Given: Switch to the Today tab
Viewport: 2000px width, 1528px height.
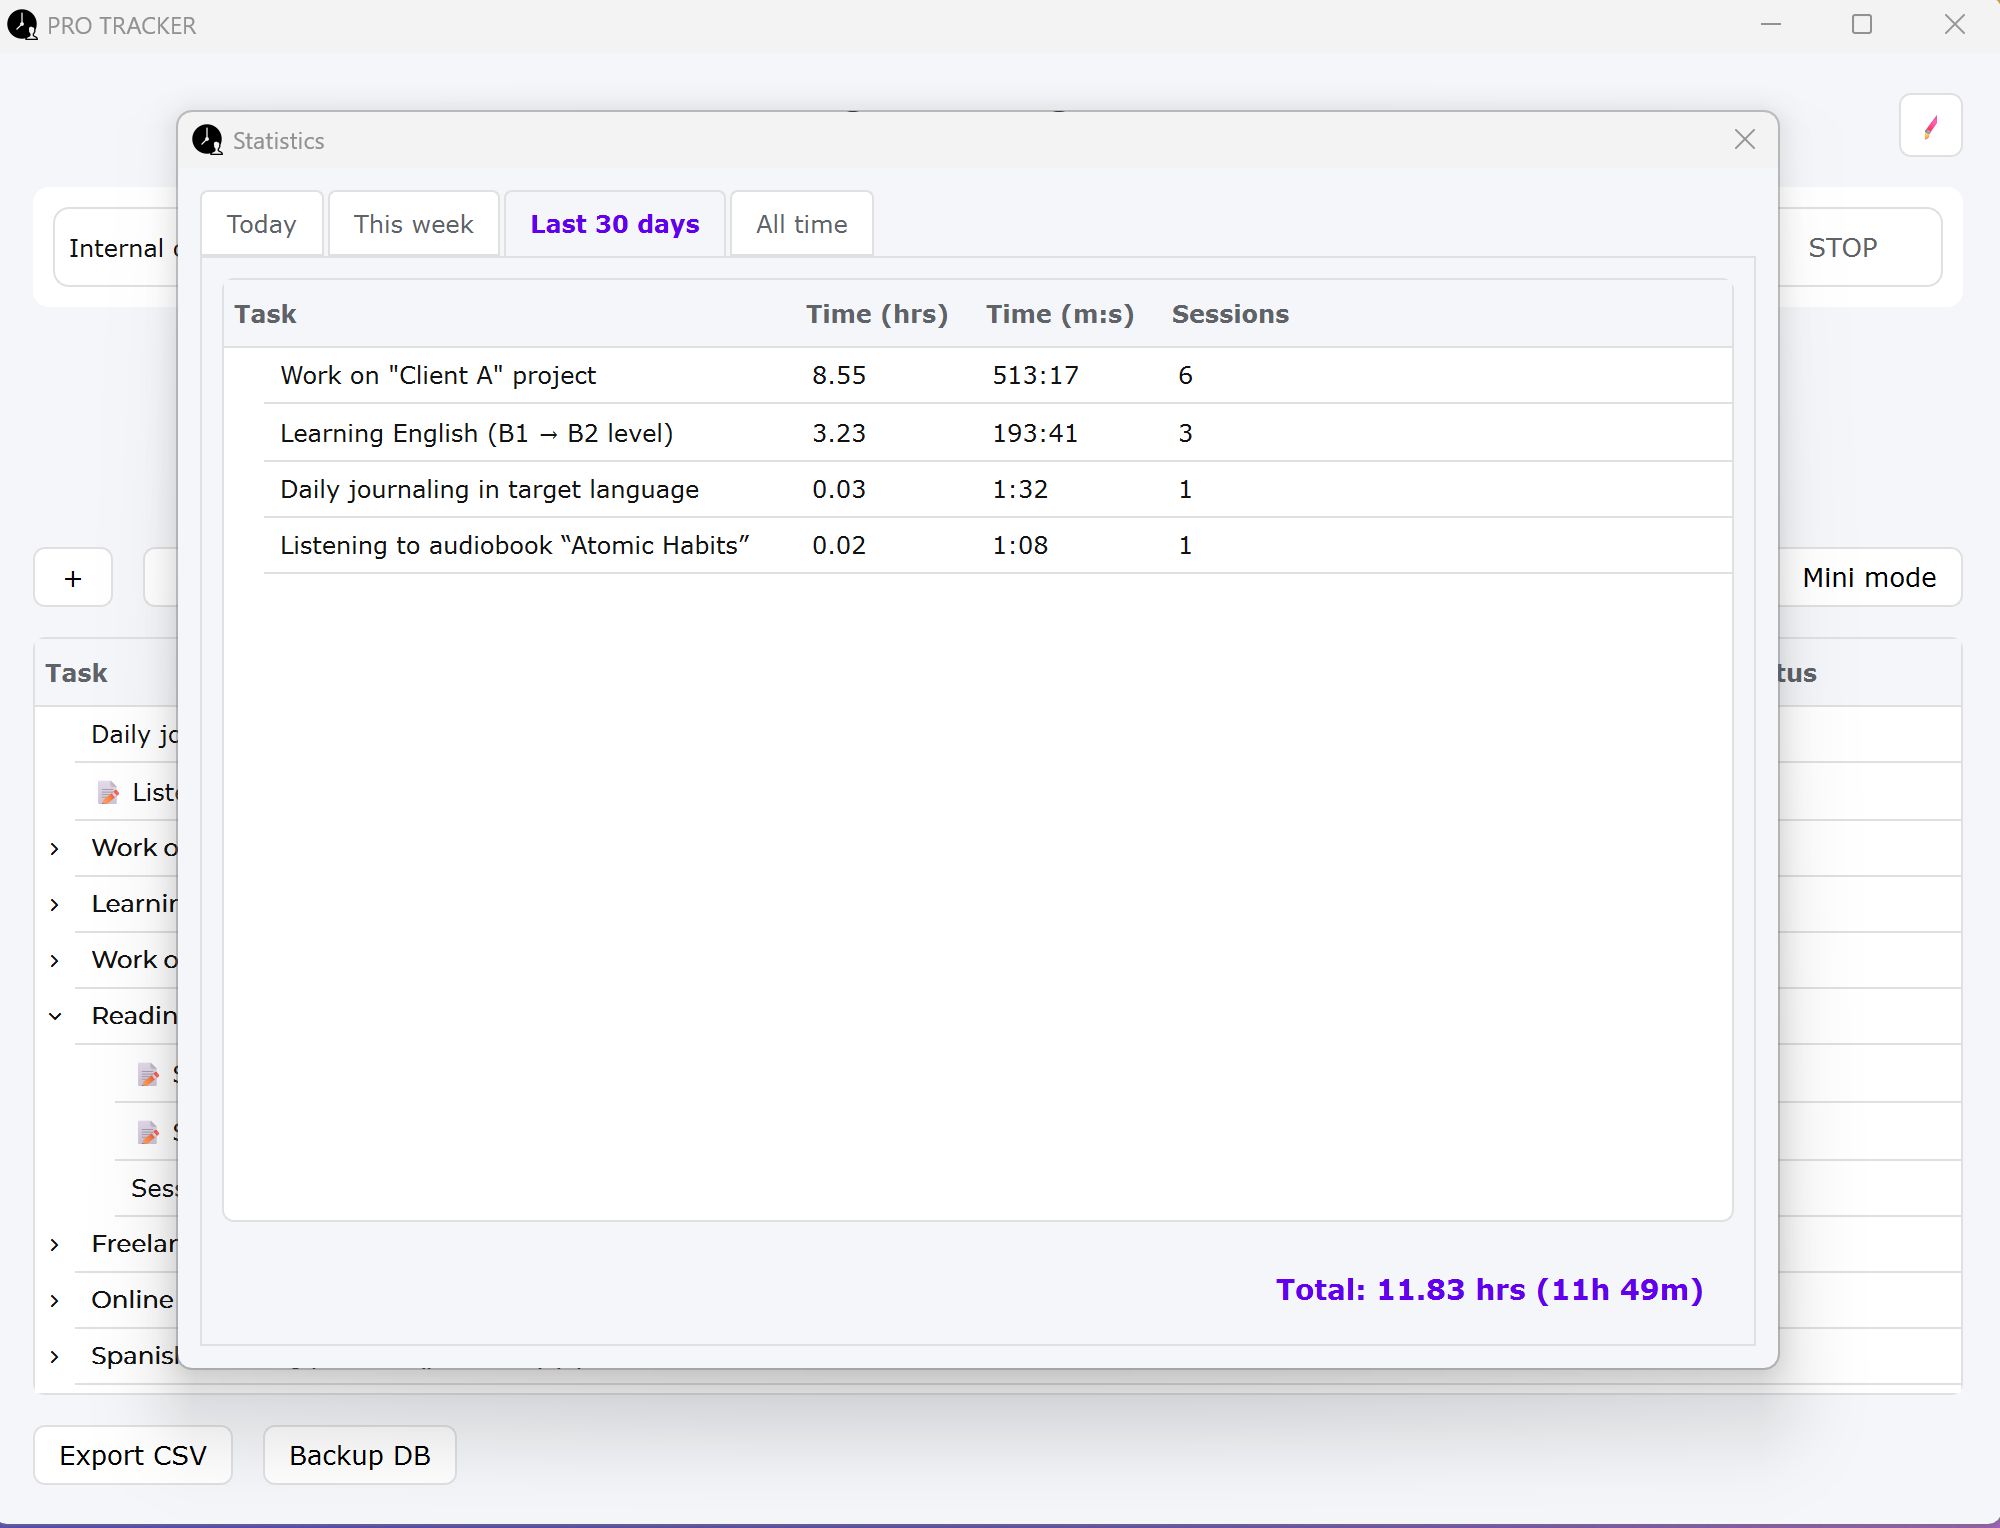Looking at the screenshot, I should 261,224.
